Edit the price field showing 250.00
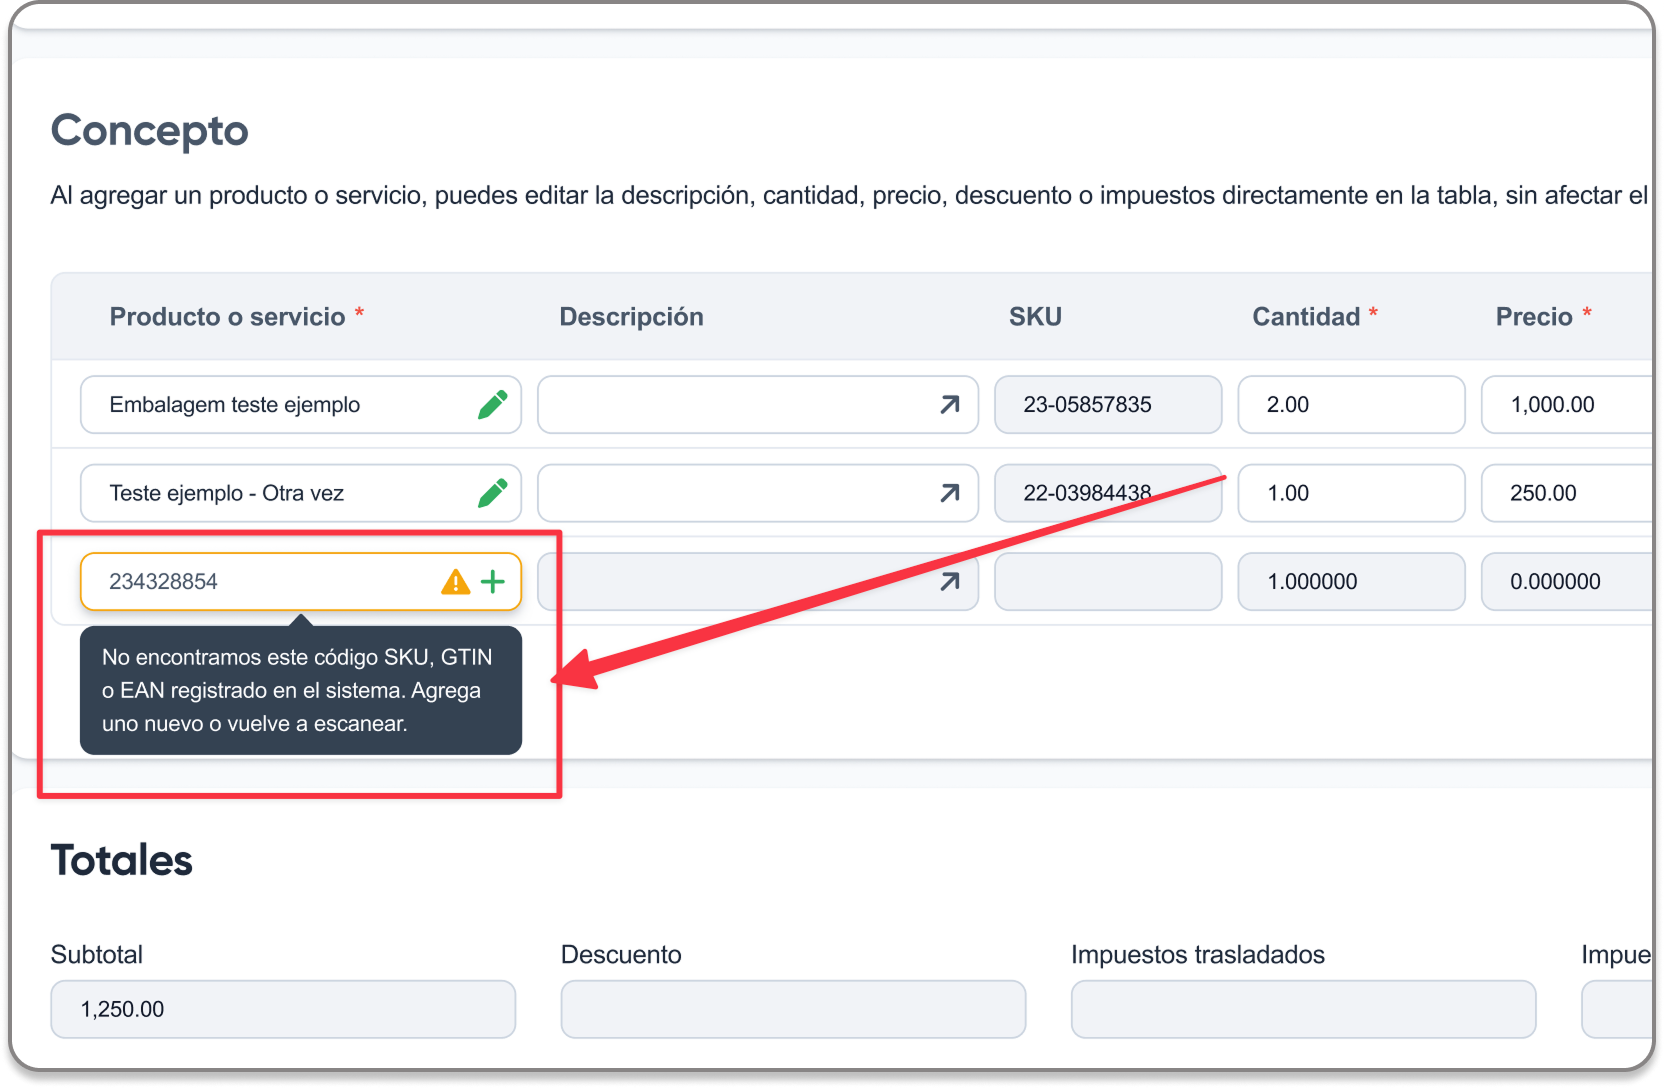The image size is (1664, 1088). pos(1567,493)
